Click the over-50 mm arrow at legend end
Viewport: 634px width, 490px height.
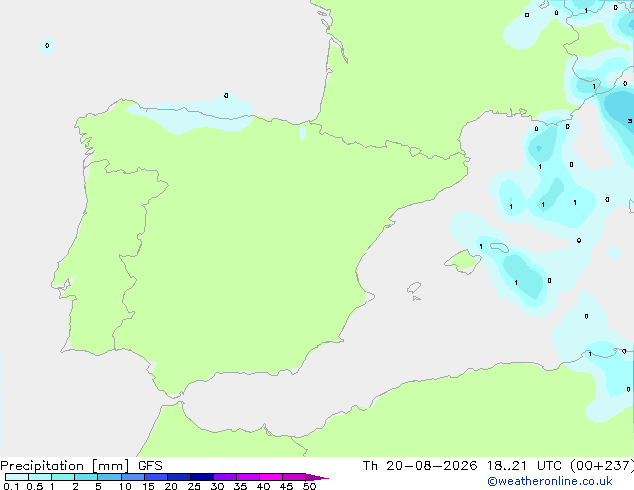(x=317, y=477)
